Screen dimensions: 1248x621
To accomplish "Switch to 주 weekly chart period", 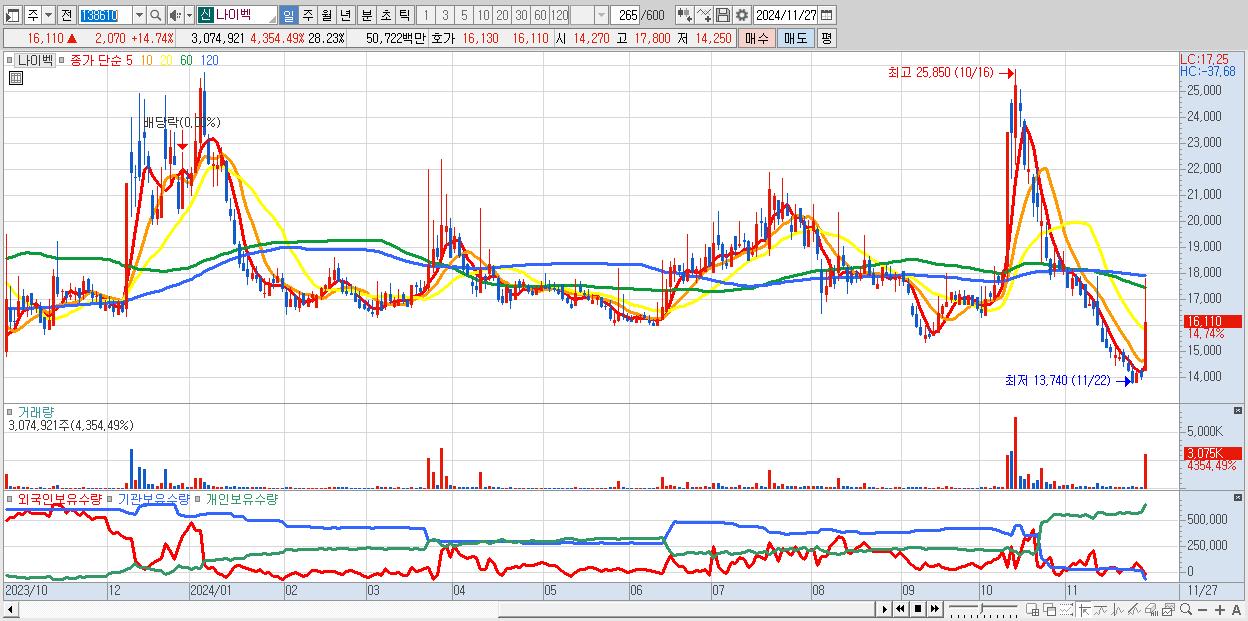I will click(307, 15).
